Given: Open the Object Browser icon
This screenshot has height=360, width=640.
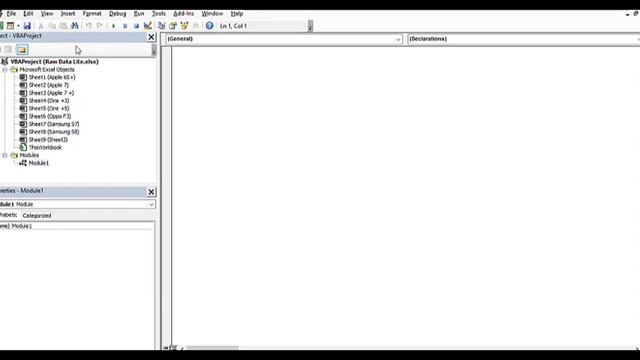Looking at the screenshot, I should coord(184,26).
